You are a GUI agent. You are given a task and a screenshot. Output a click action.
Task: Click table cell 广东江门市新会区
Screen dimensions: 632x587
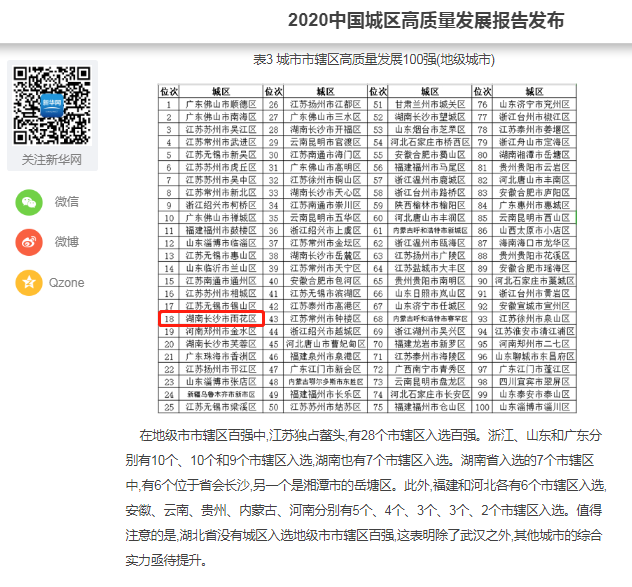coord(325,369)
